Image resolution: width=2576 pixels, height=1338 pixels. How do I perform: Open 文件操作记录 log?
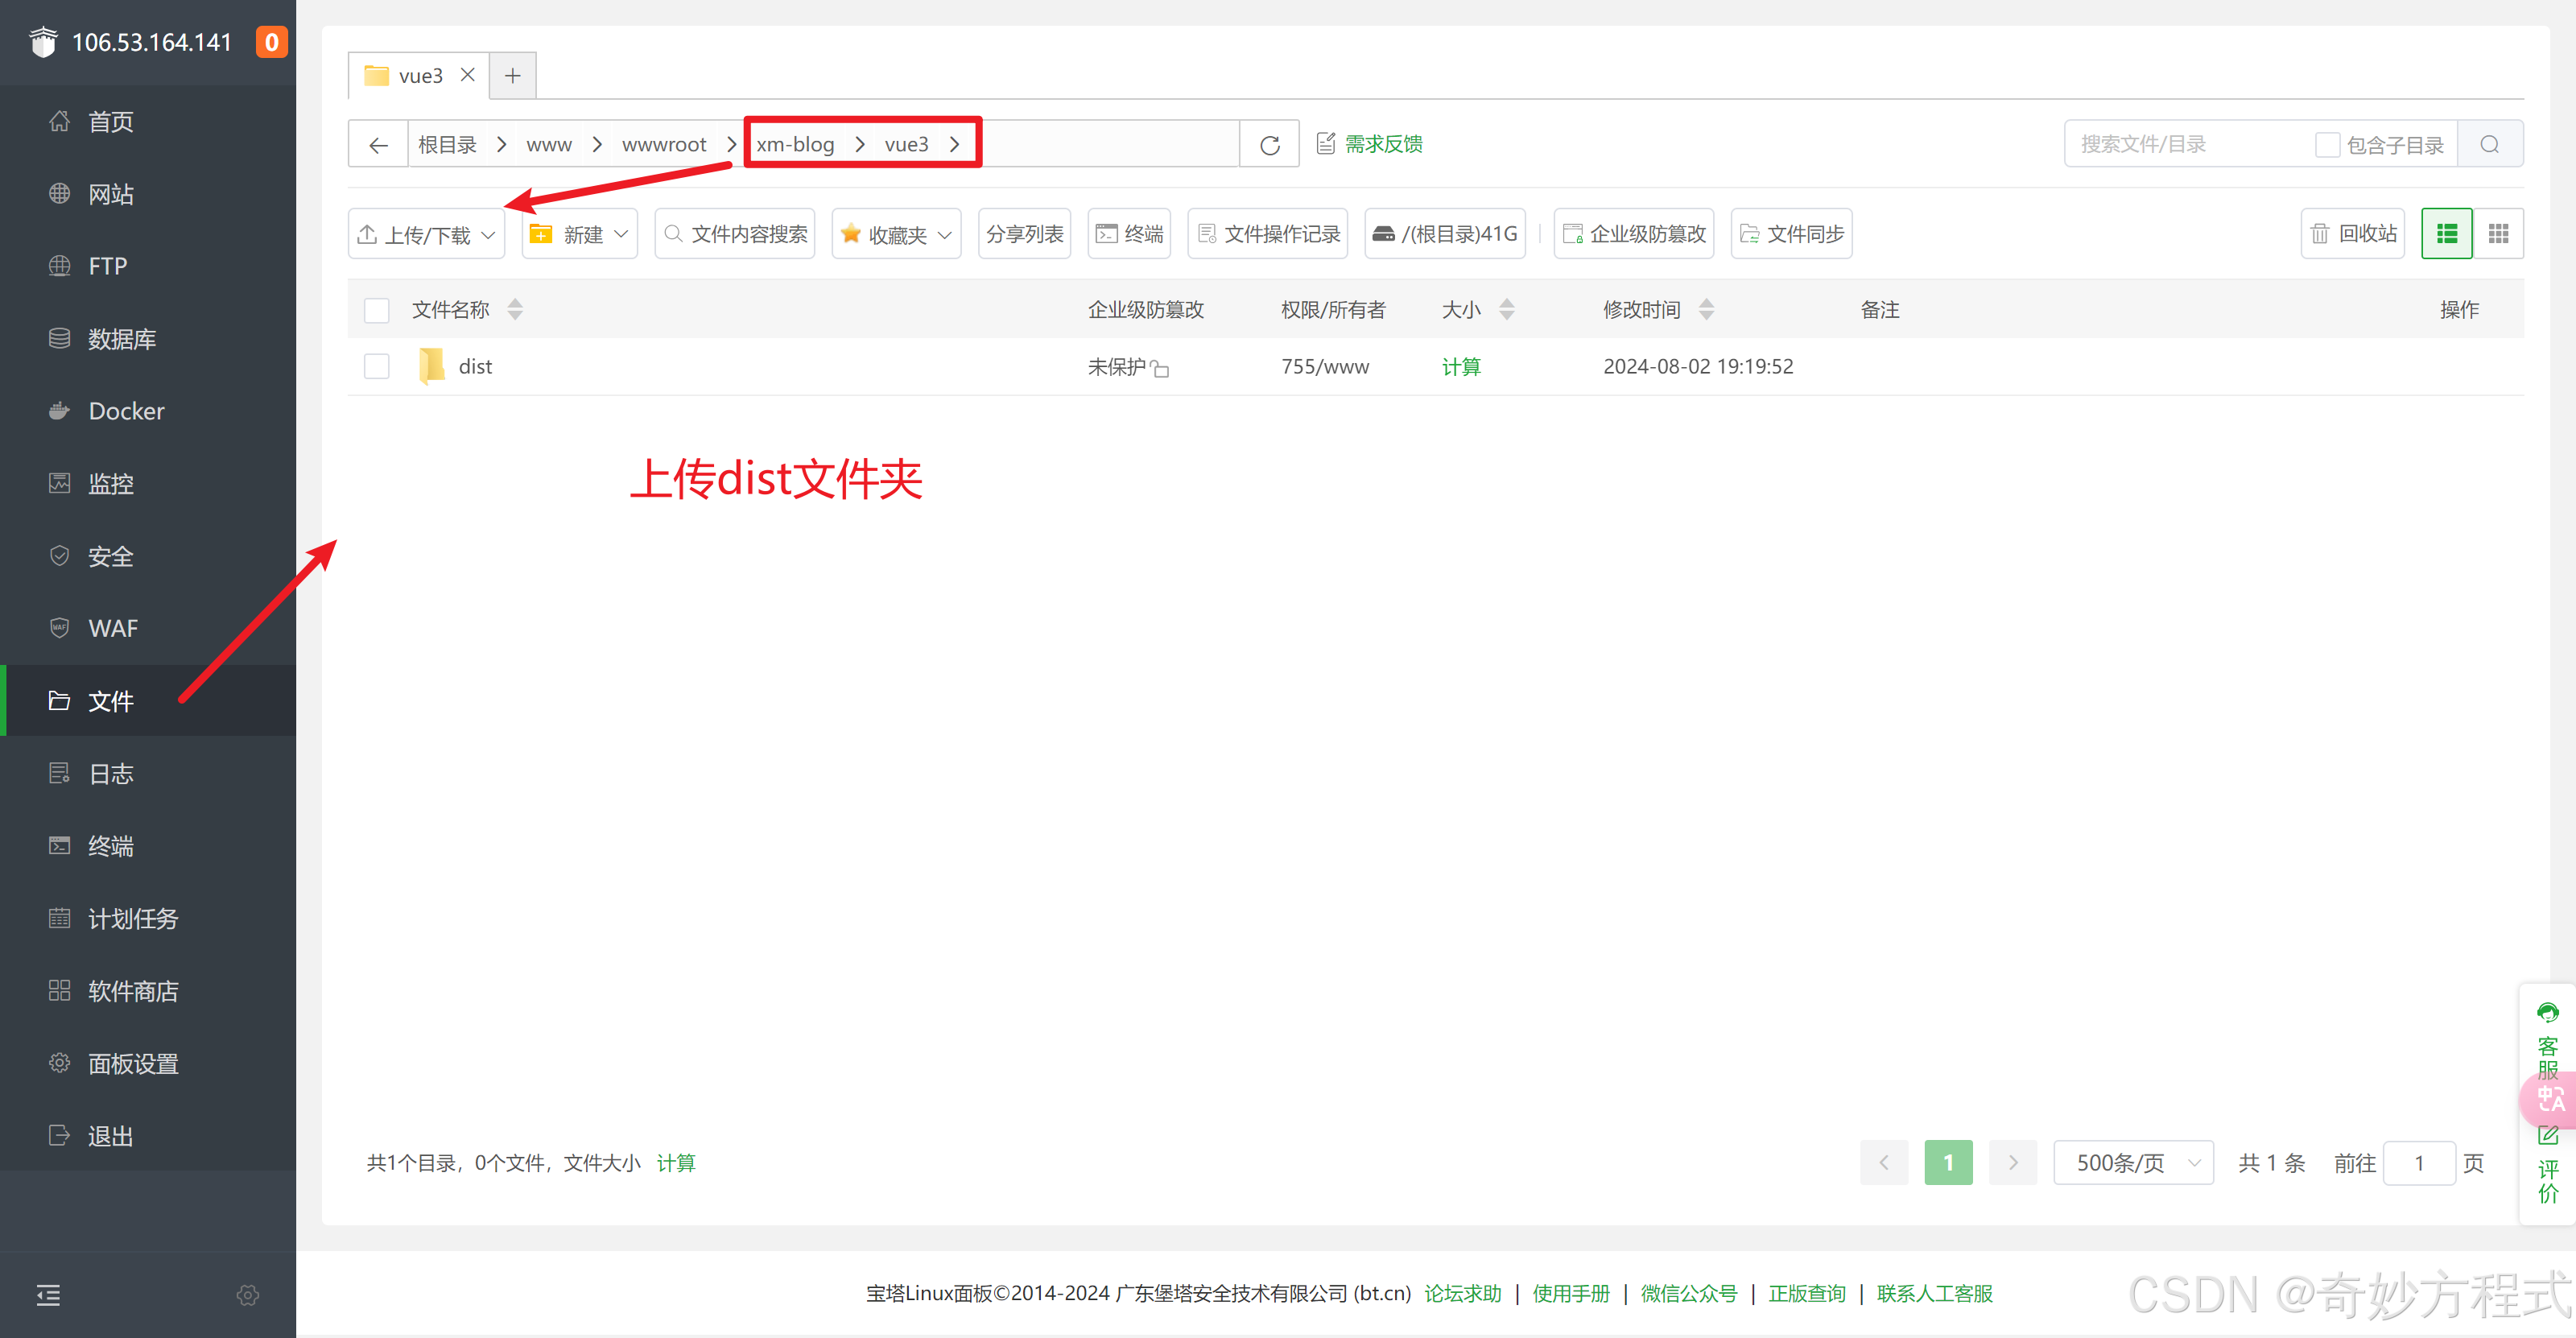click(1268, 234)
